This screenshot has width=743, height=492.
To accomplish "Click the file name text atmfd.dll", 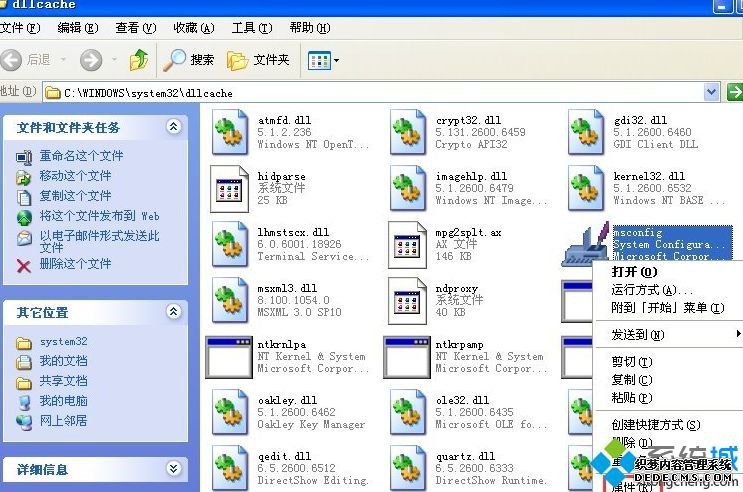I will pyautogui.click(x=284, y=120).
